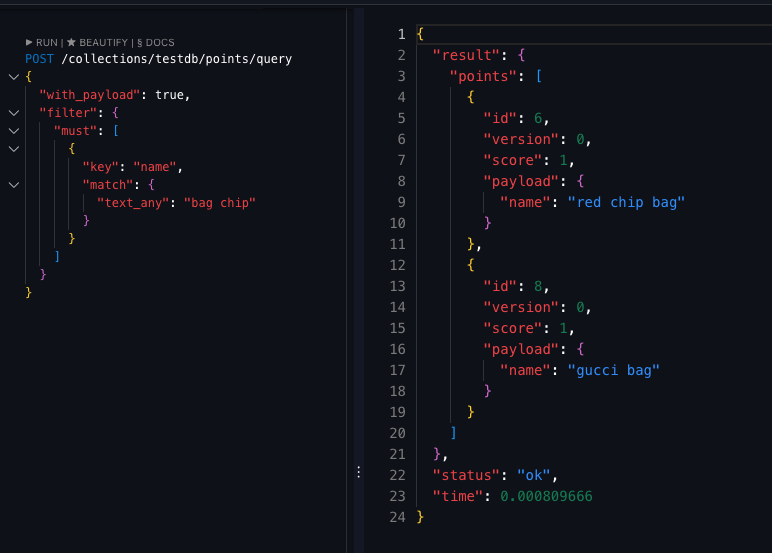Fold the object inside the must array
The width and height of the screenshot is (772, 553).
click(13, 149)
